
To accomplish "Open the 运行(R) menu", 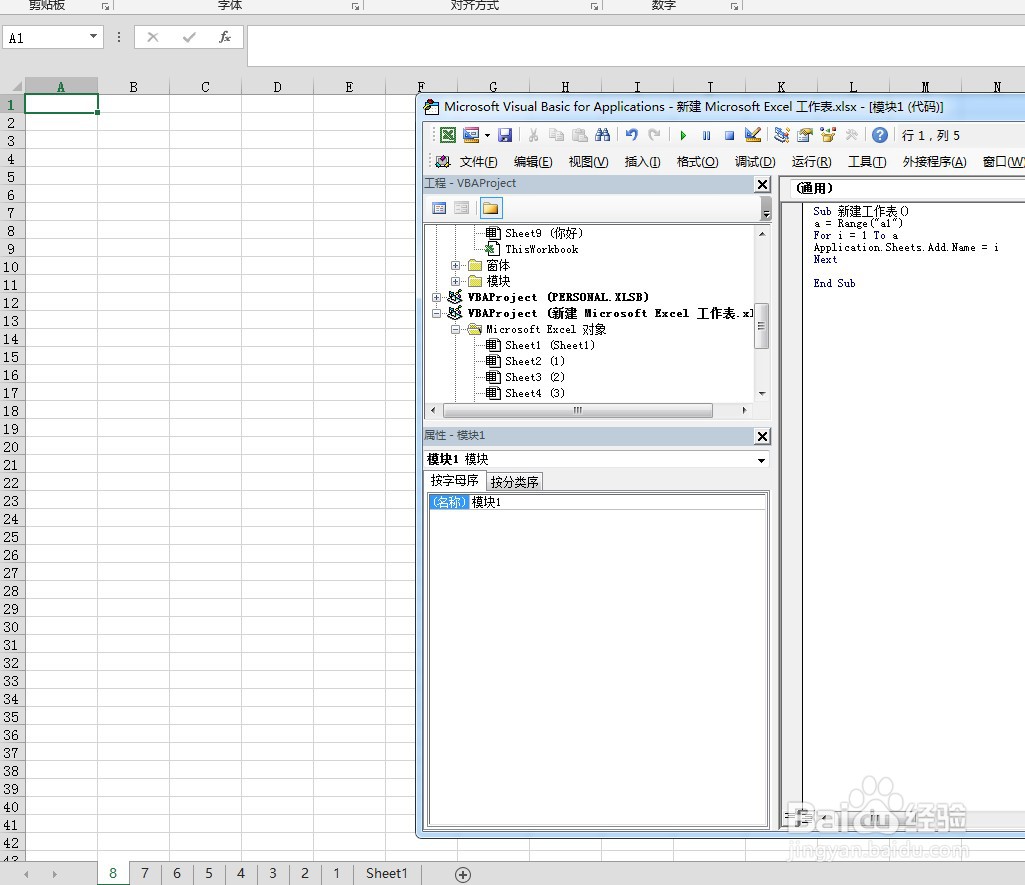I will coord(811,162).
